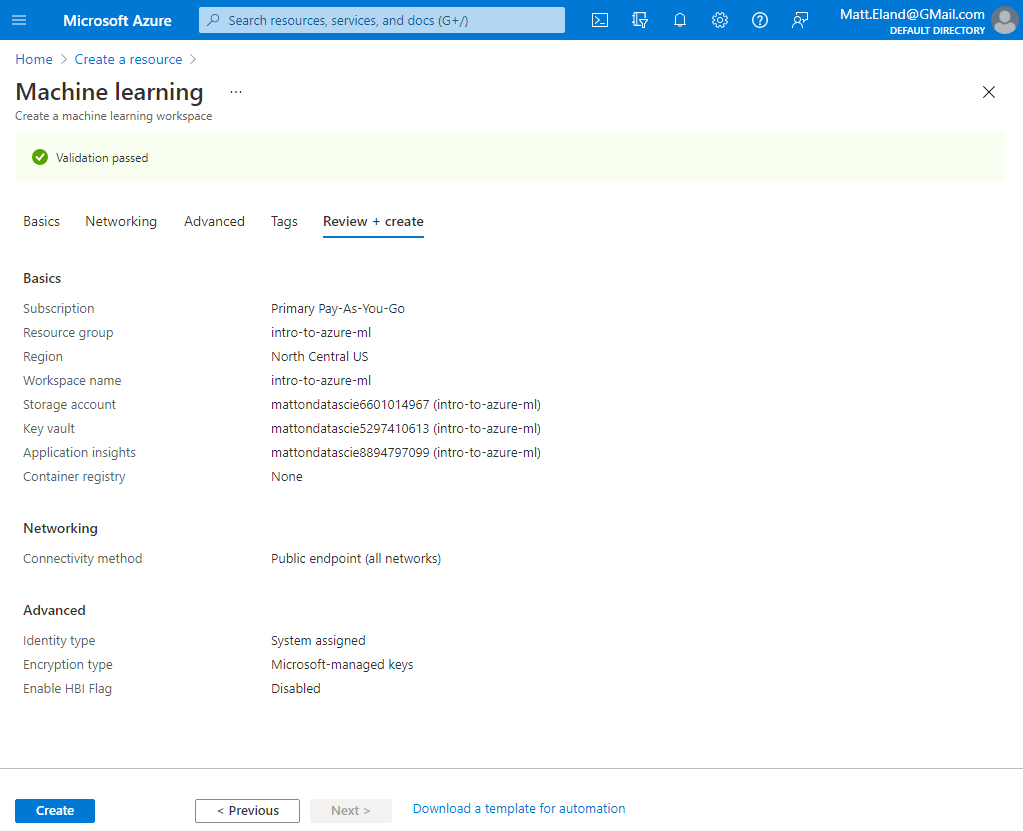Click the Create button
Viewport: 1023px width, 831px height.
click(x=55, y=811)
